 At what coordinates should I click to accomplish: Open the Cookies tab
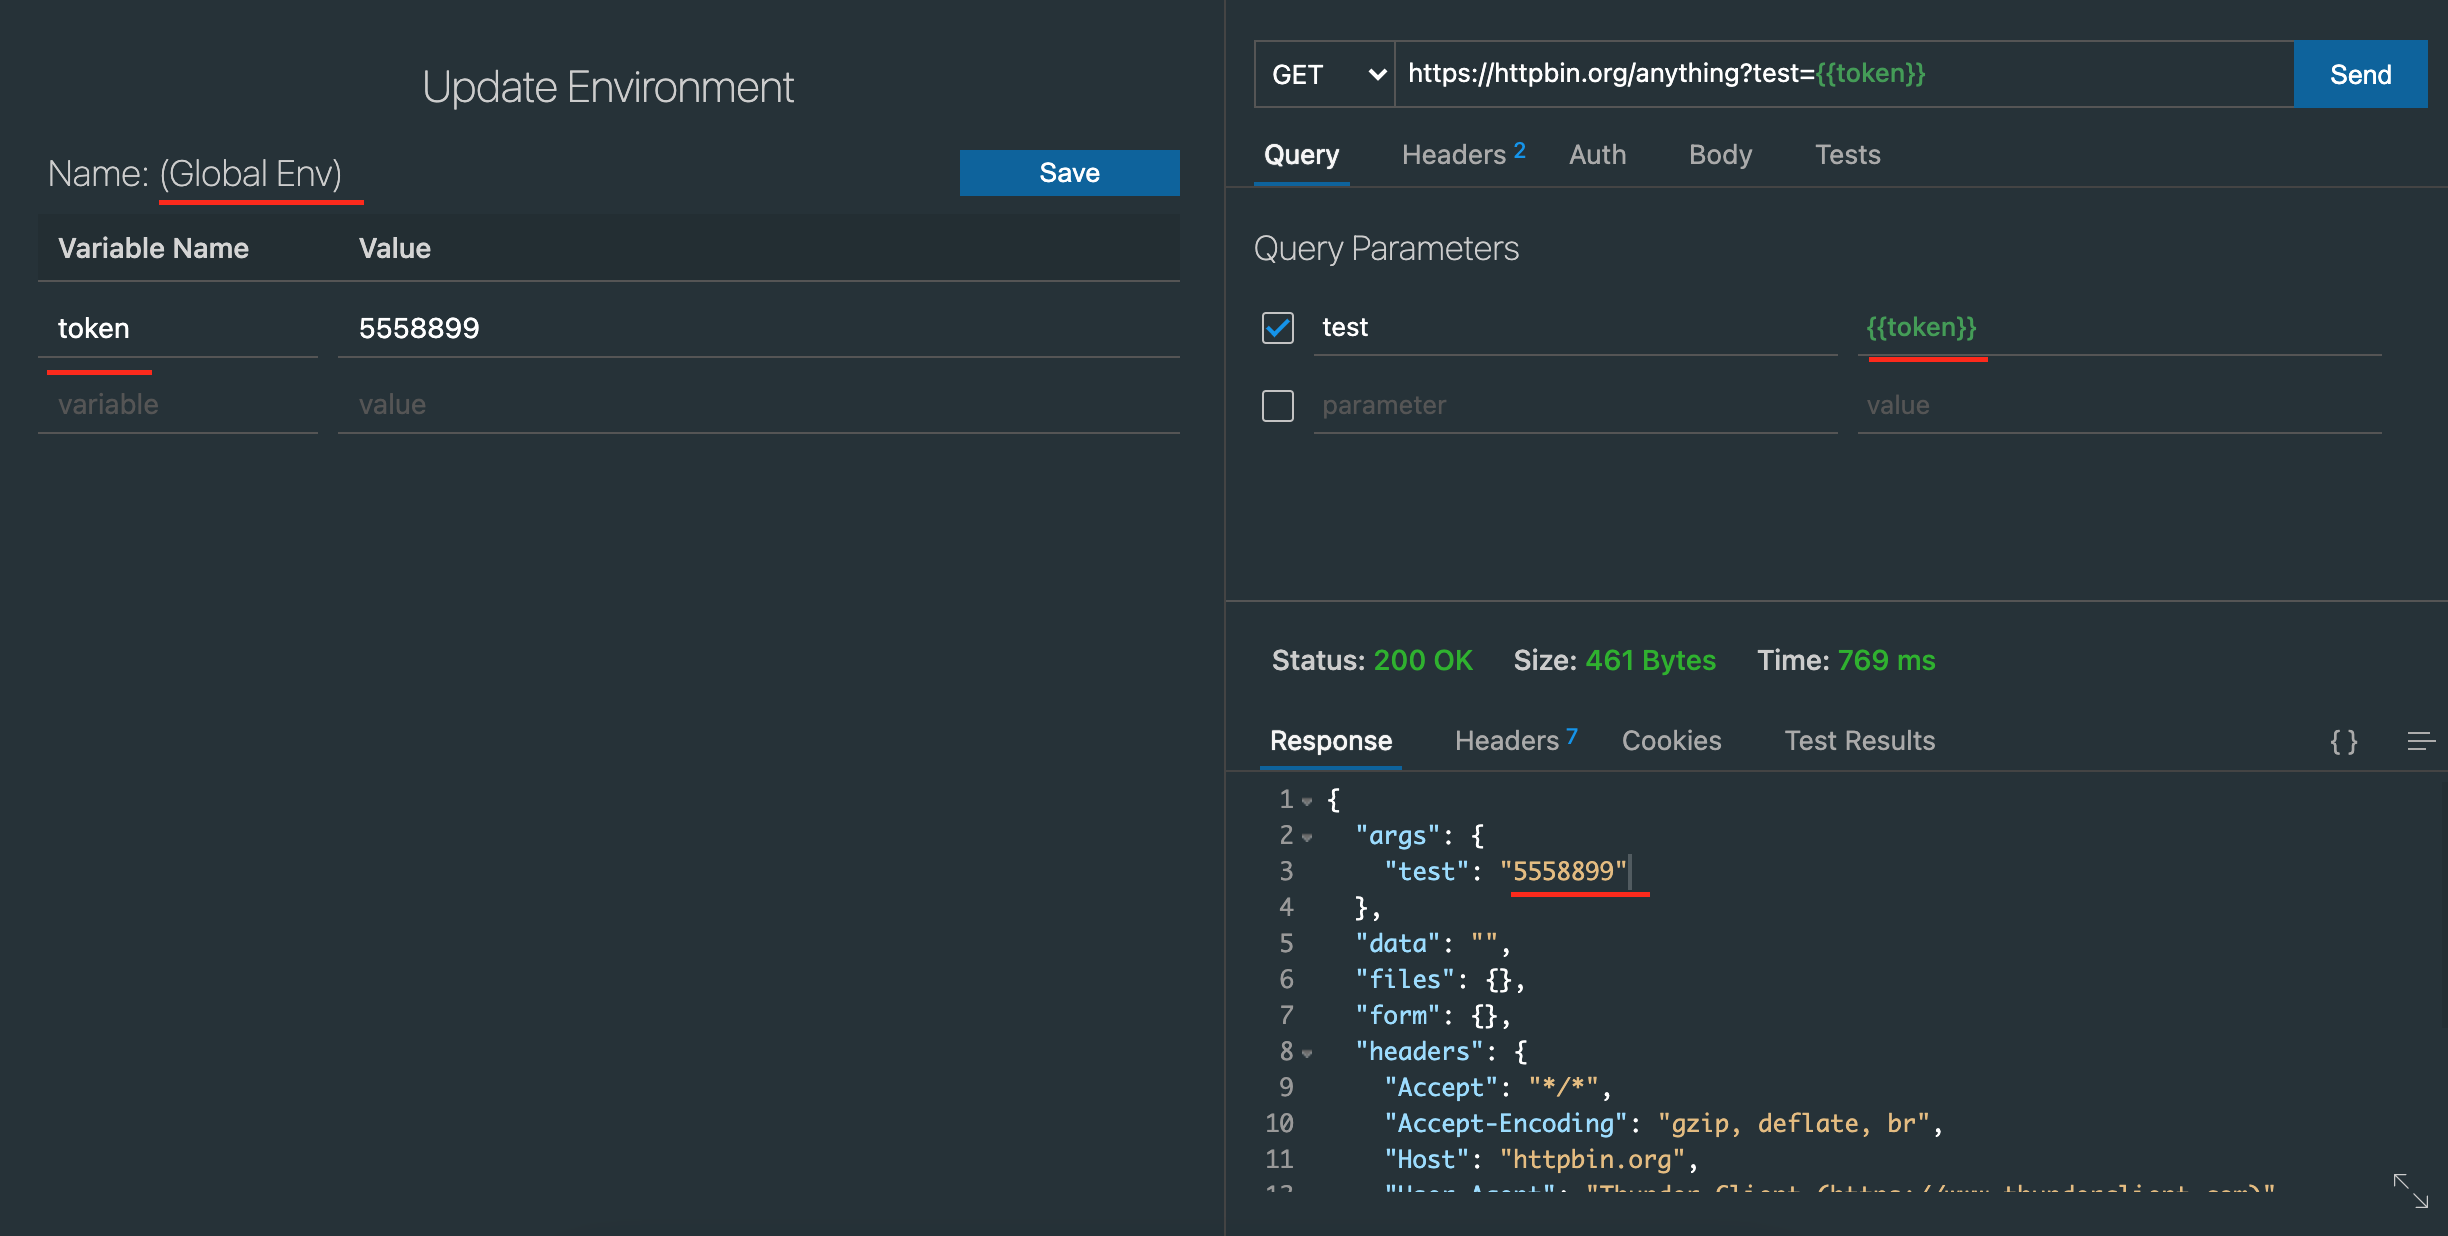[x=1671, y=741]
